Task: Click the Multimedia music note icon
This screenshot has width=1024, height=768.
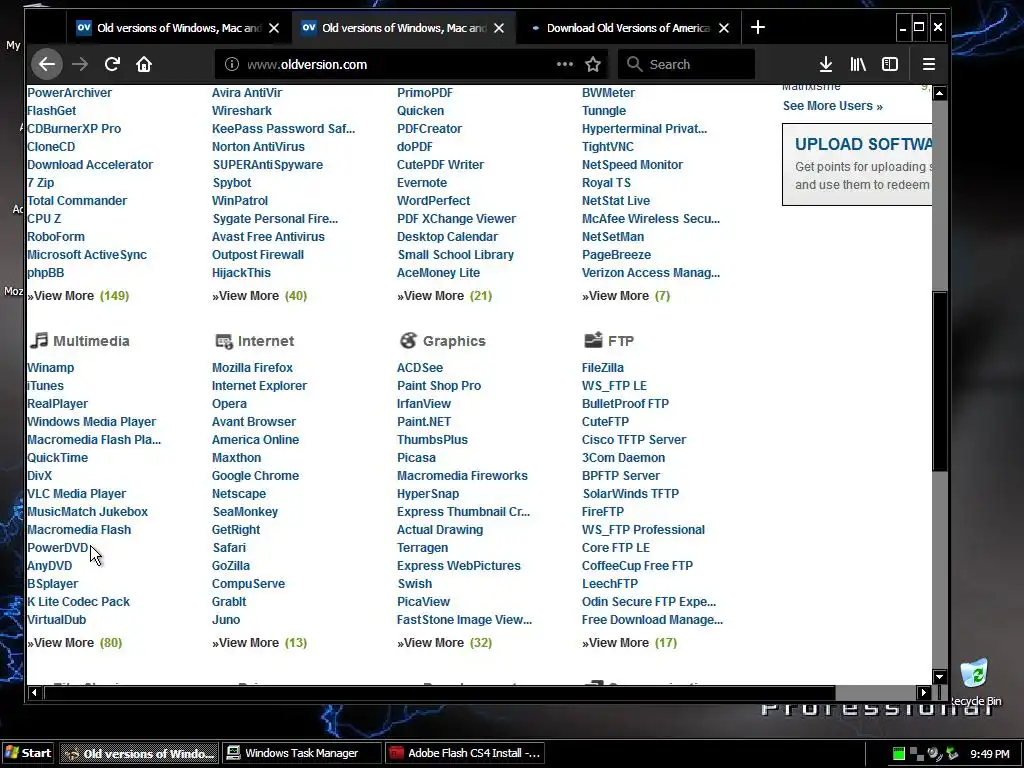Action: tap(39, 340)
